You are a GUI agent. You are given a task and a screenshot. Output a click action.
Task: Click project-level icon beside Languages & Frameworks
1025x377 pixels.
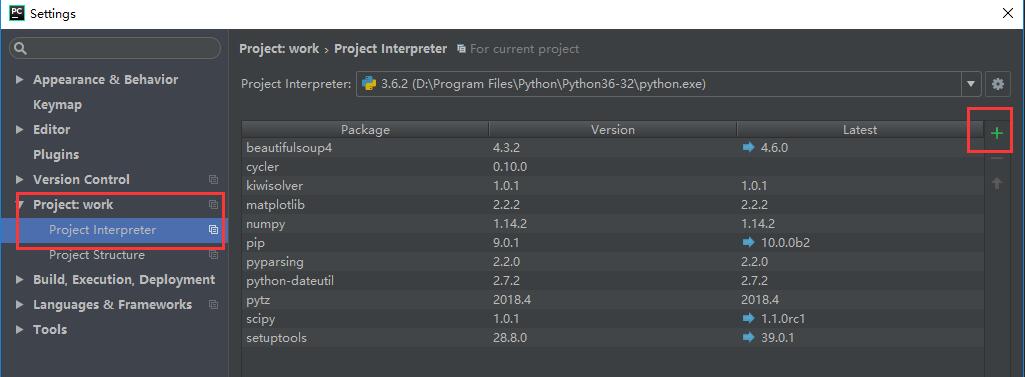pos(213,304)
